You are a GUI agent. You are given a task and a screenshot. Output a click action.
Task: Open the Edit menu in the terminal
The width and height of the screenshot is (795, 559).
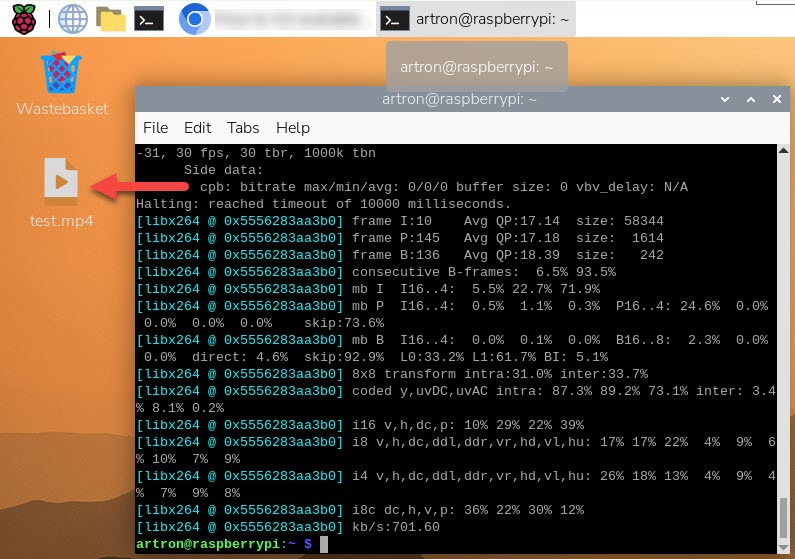click(x=197, y=128)
